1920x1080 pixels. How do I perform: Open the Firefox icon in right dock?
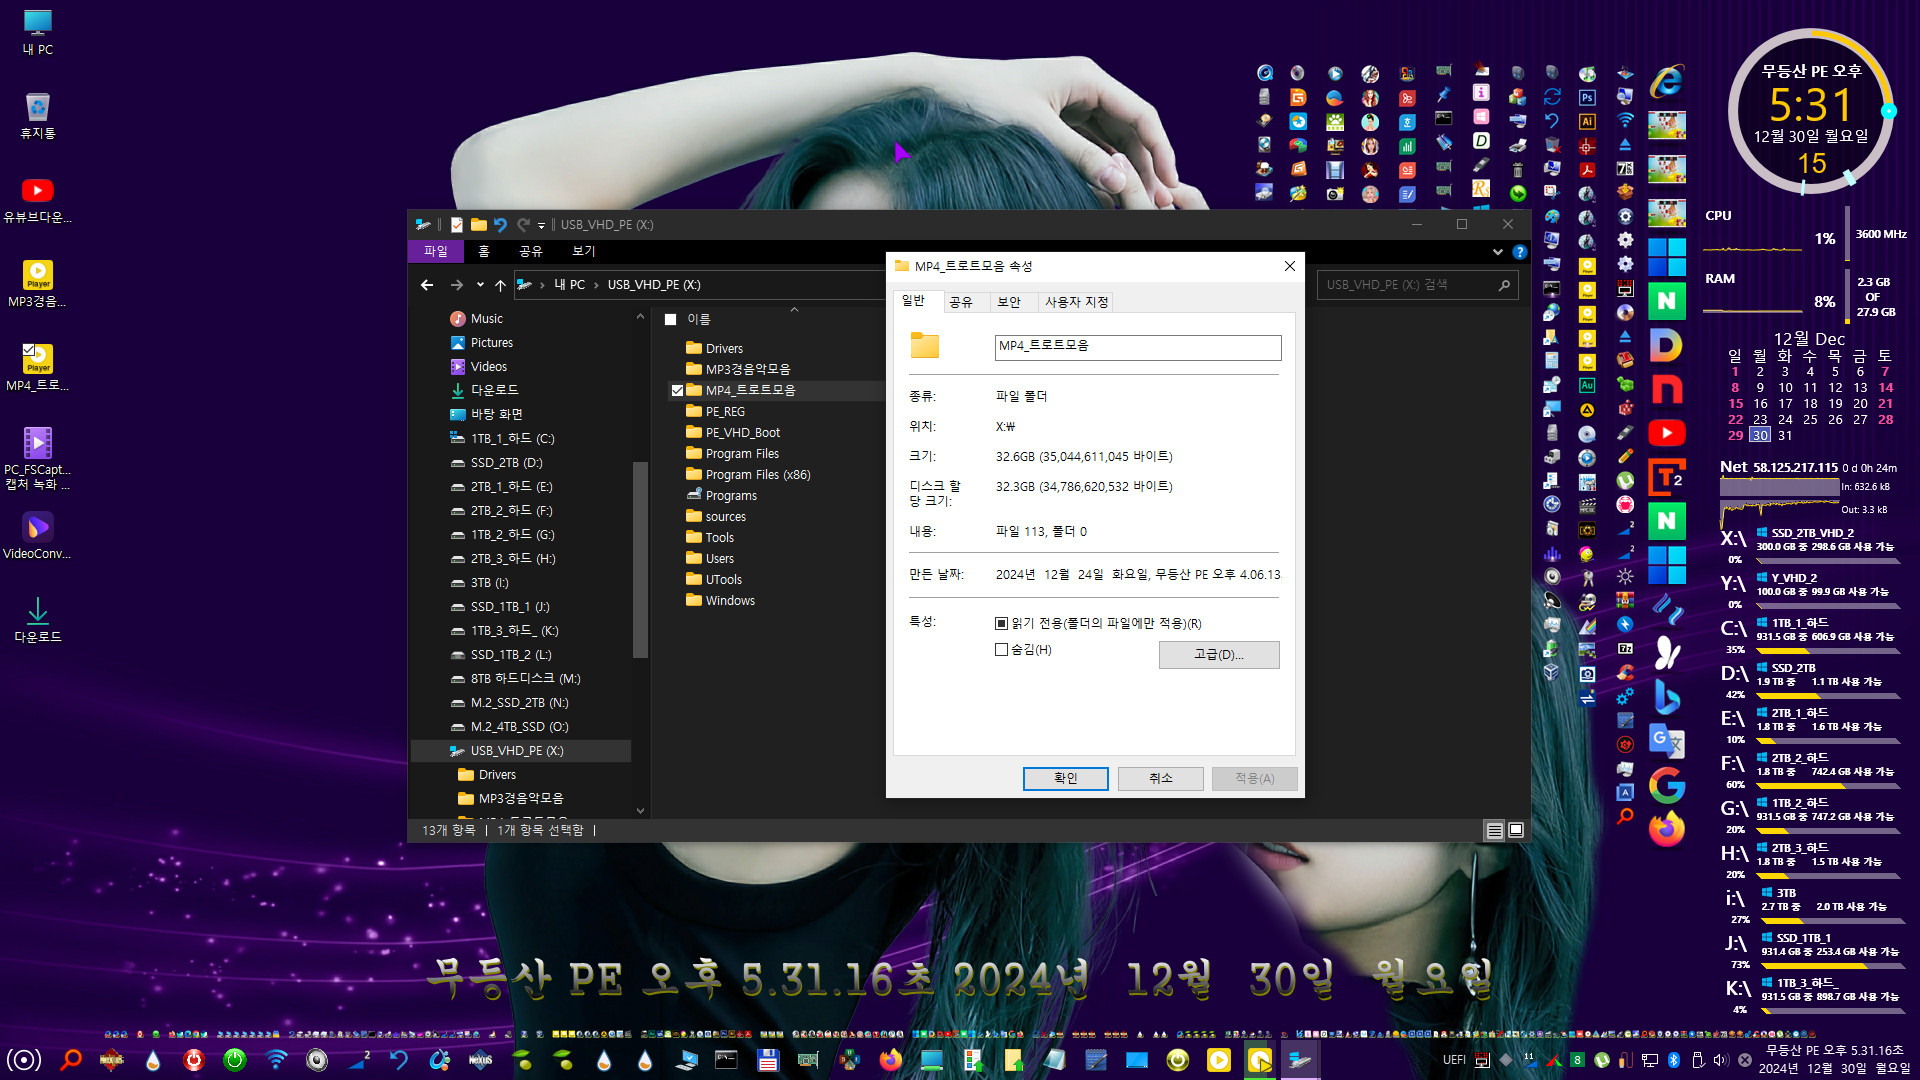click(1667, 829)
